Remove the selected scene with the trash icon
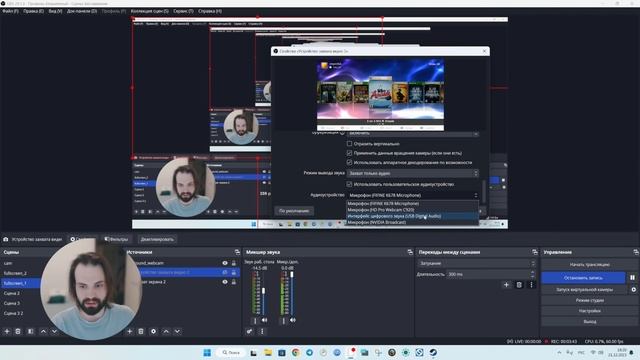The image size is (640, 360). 18,331
